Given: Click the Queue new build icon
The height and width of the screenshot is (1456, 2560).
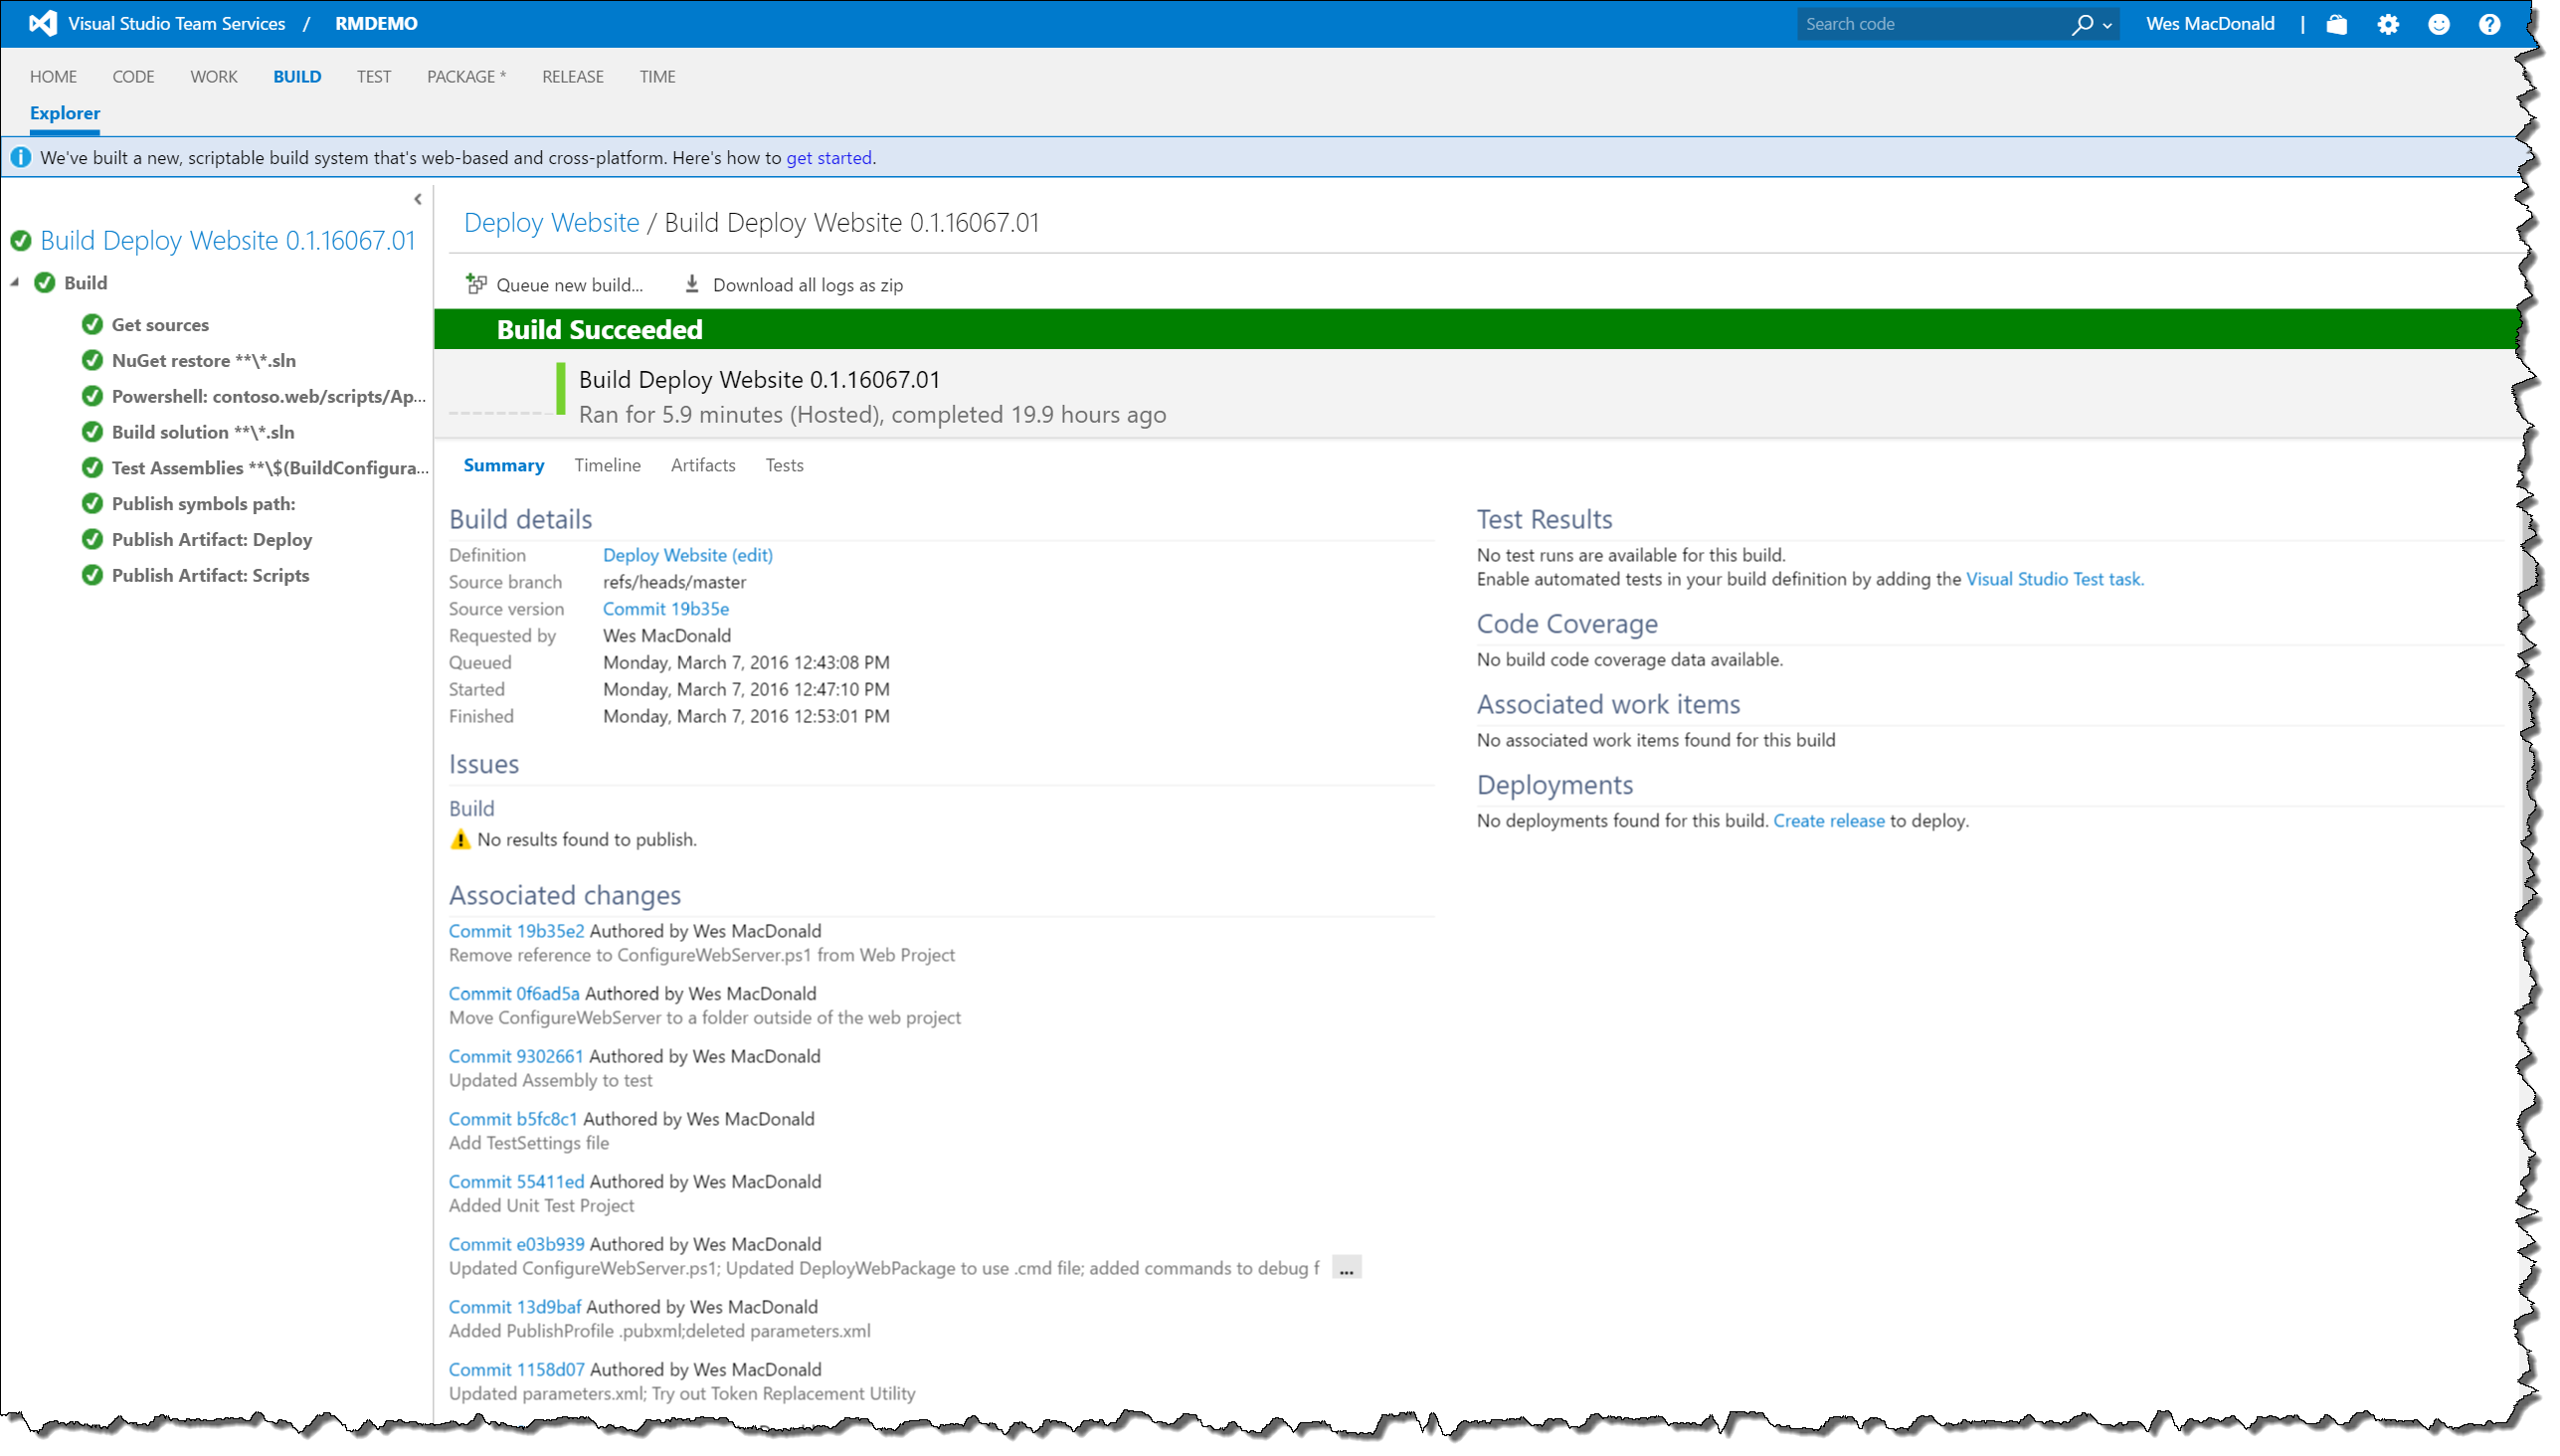Looking at the screenshot, I should [476, 284].
